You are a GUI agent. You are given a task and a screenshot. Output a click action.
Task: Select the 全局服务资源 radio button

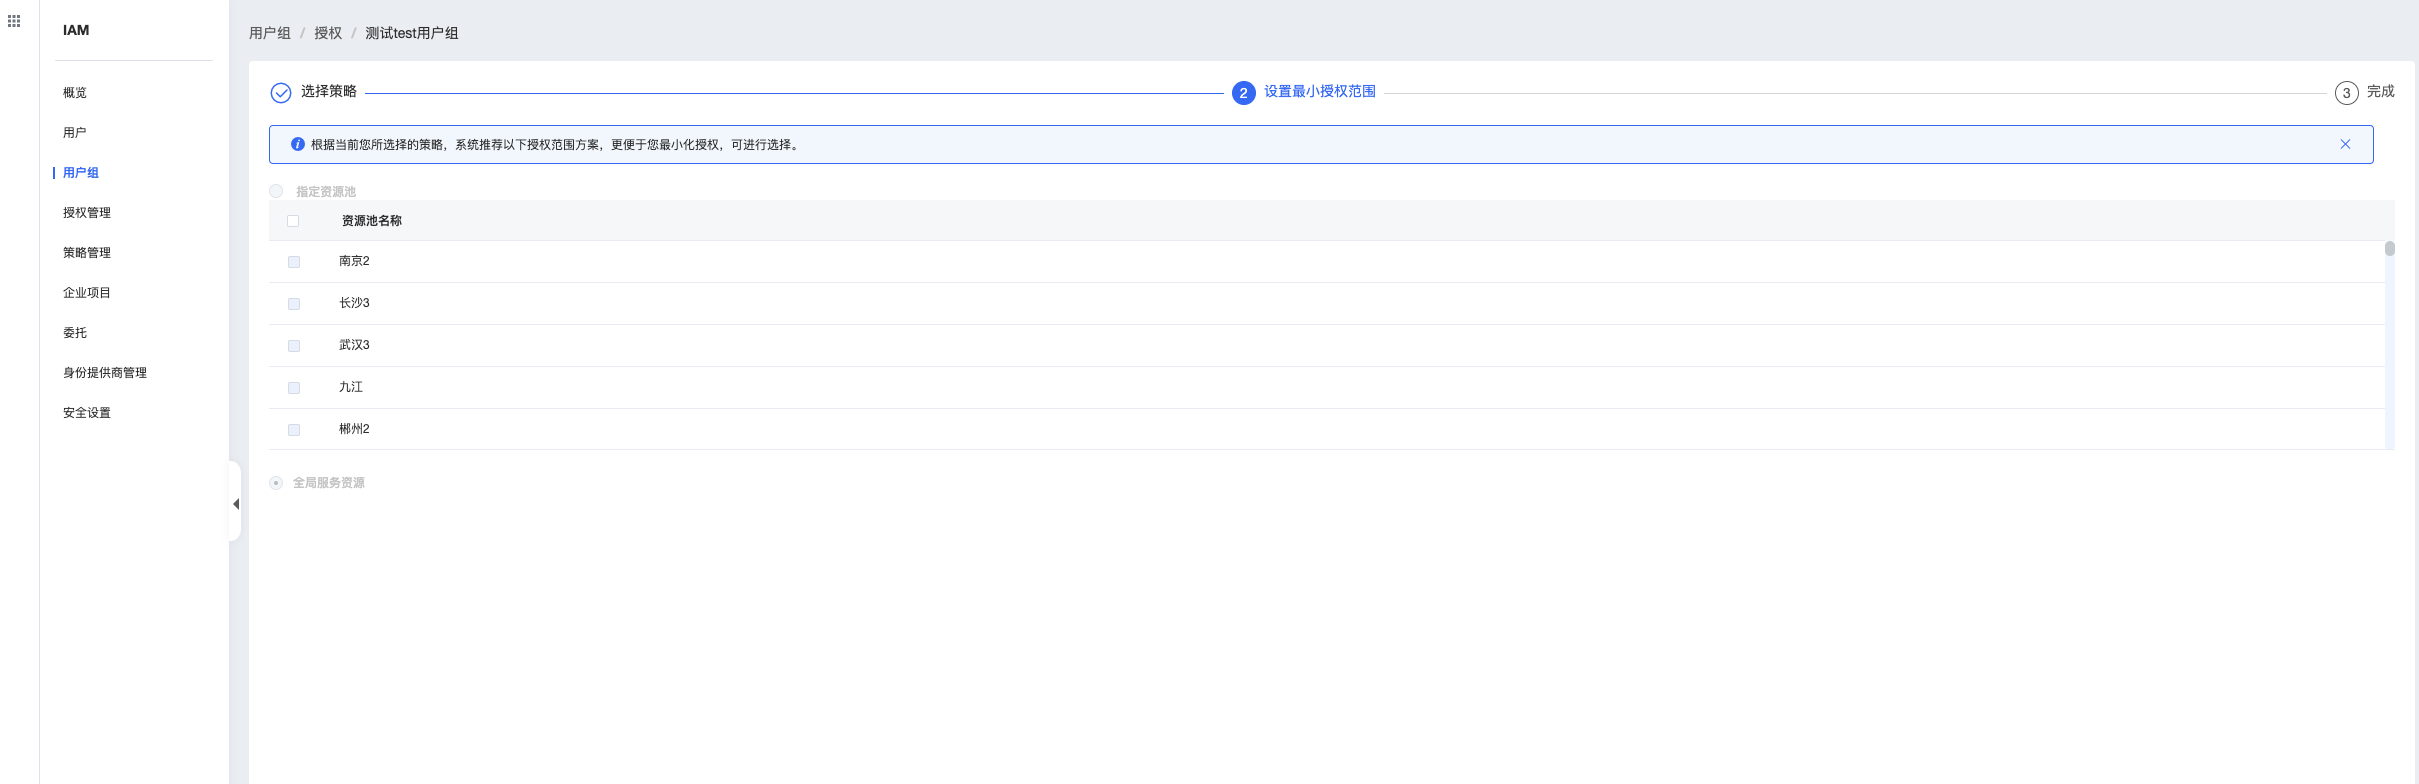(x=276, y=483)
